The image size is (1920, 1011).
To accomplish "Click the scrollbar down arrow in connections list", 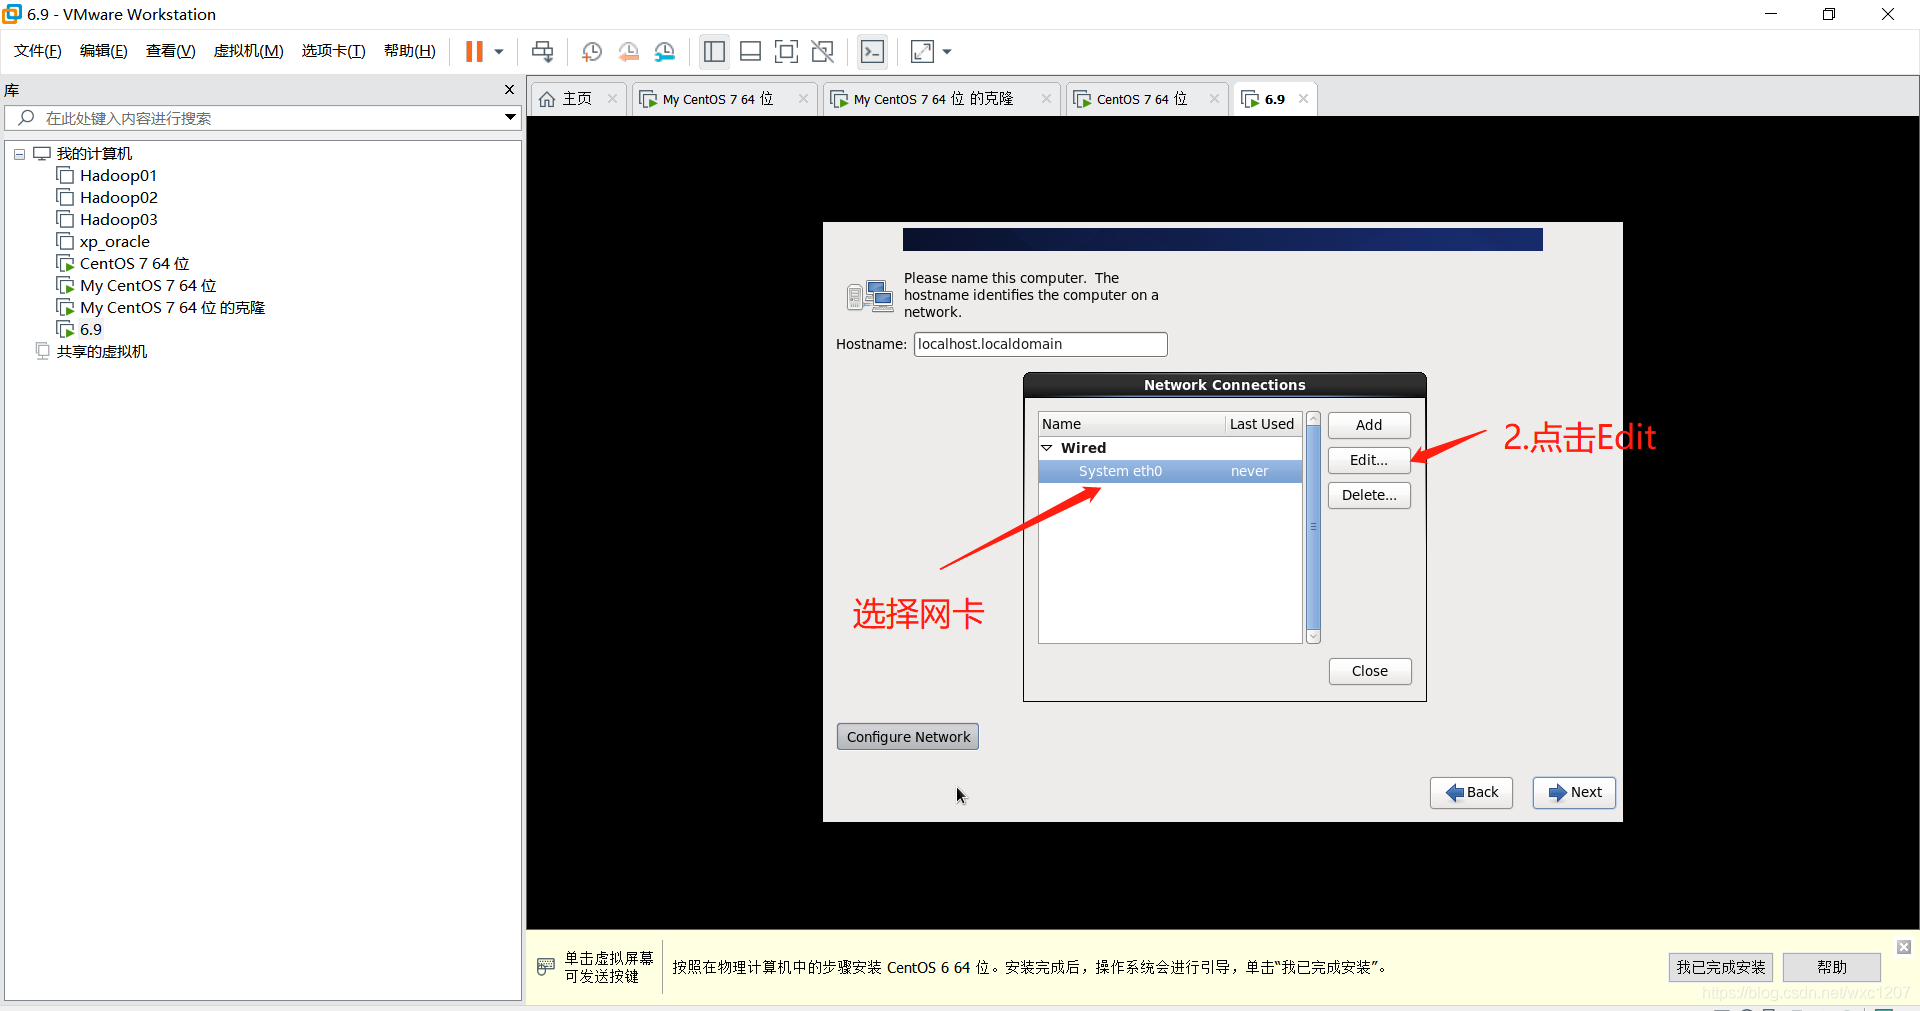I will pos(1314,637).
